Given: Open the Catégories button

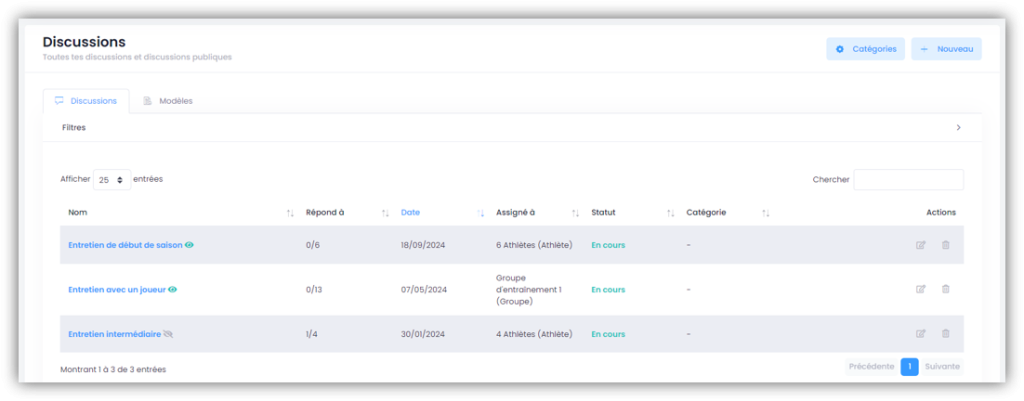Looking at the screenshot, I should [x=865, y=49].
